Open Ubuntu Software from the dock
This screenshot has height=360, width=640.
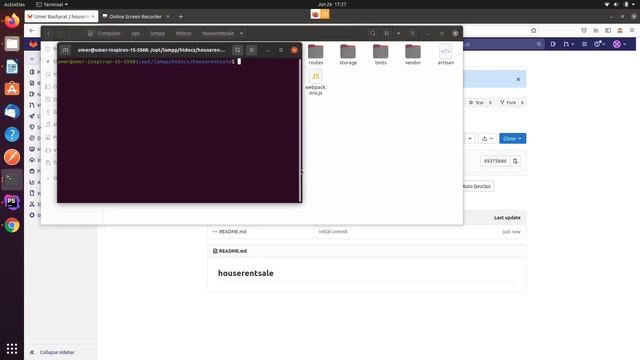pyautogui.click(x=12, y=89)
